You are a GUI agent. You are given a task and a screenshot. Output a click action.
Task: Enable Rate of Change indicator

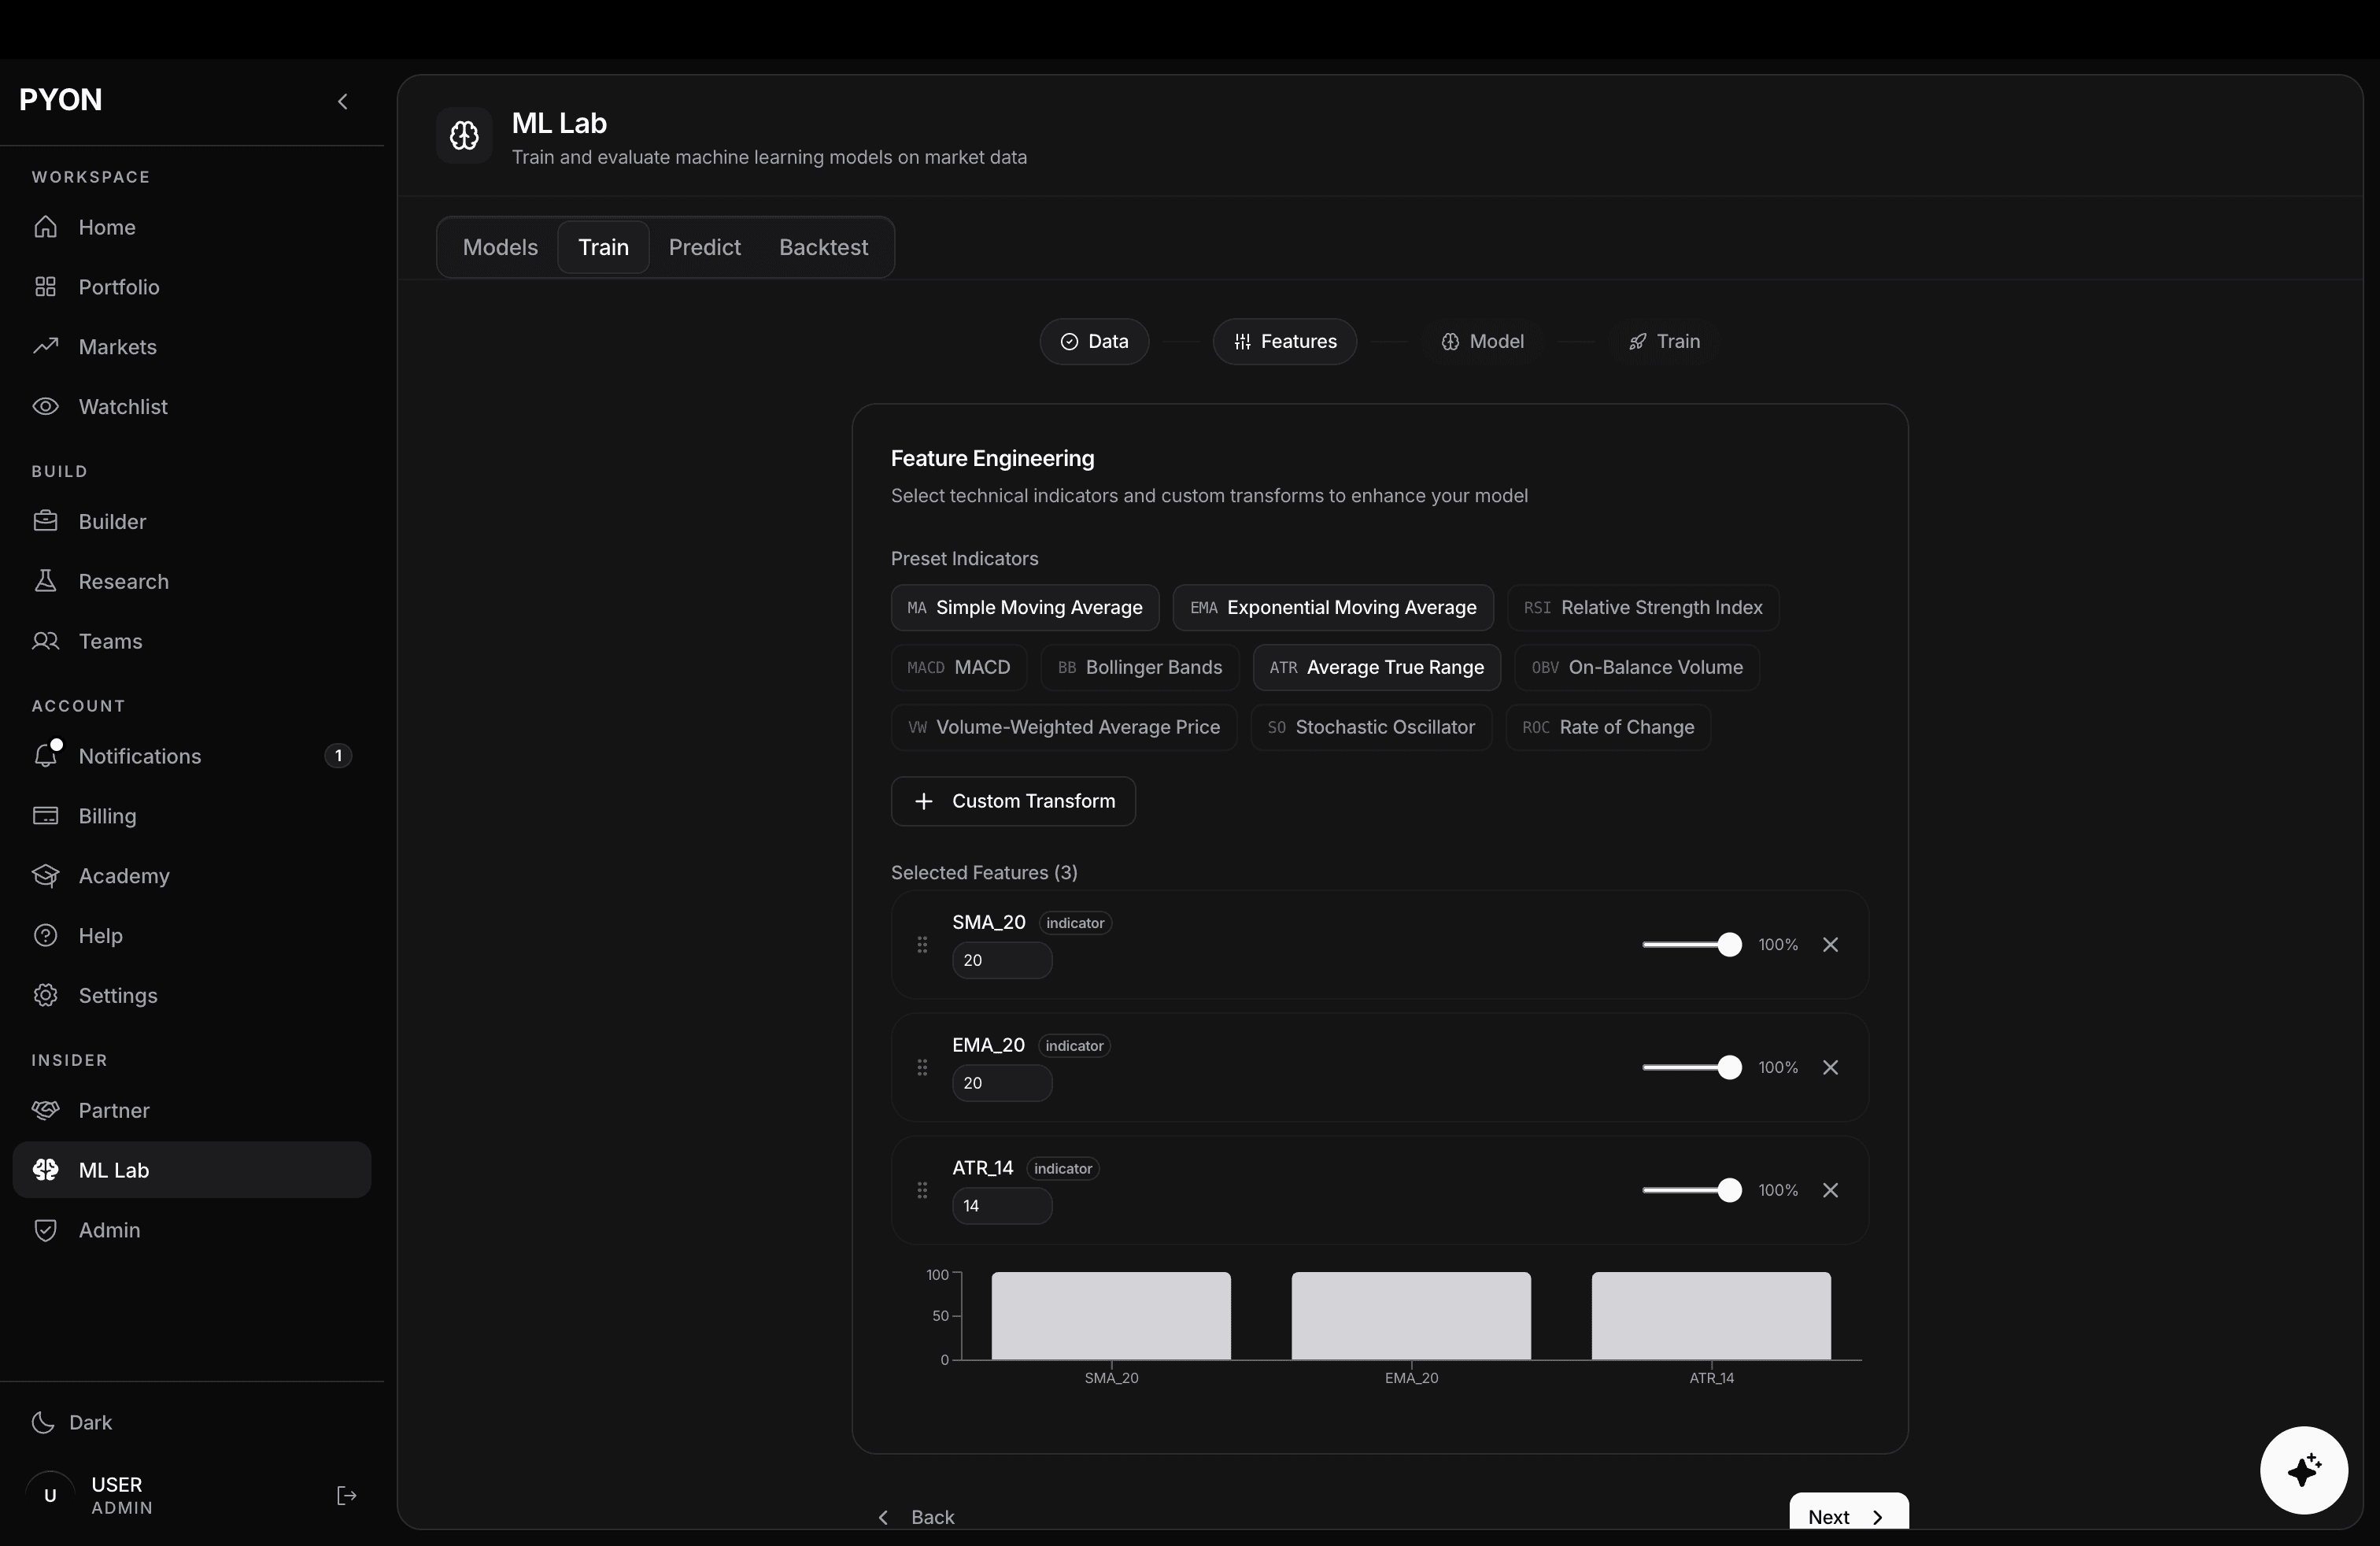(1608, 727)
